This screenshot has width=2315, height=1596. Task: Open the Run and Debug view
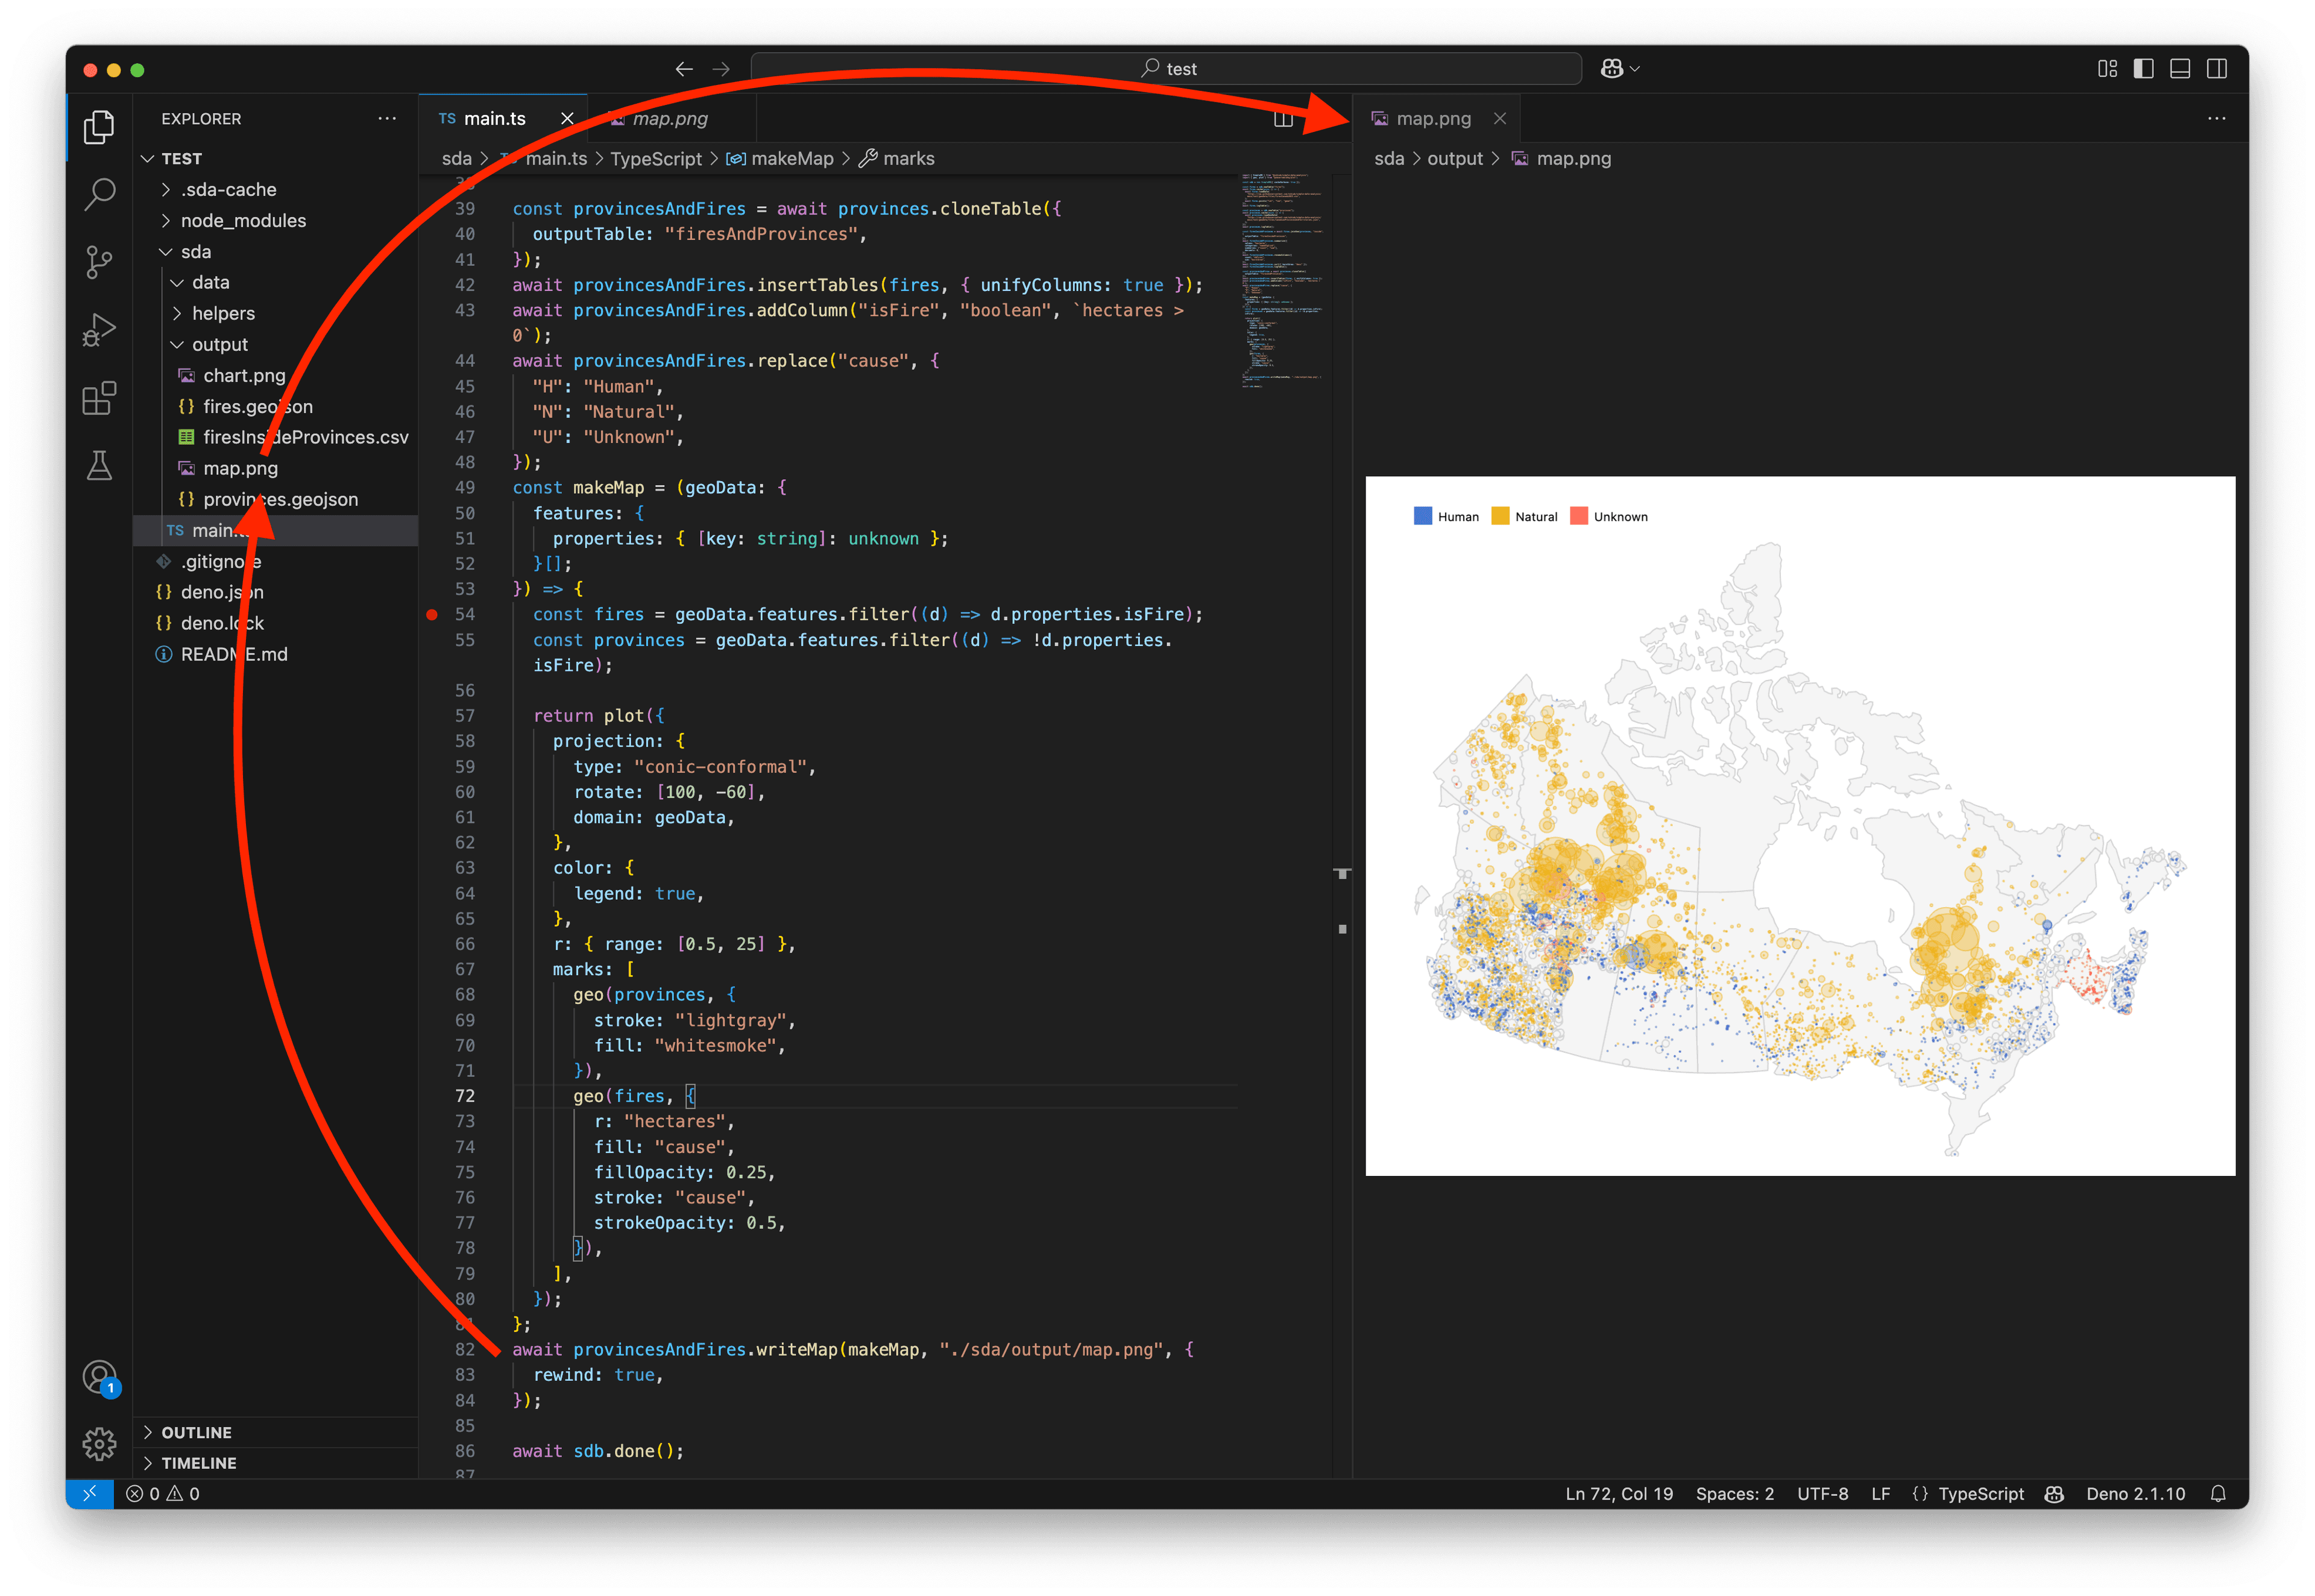coord(99,330)
